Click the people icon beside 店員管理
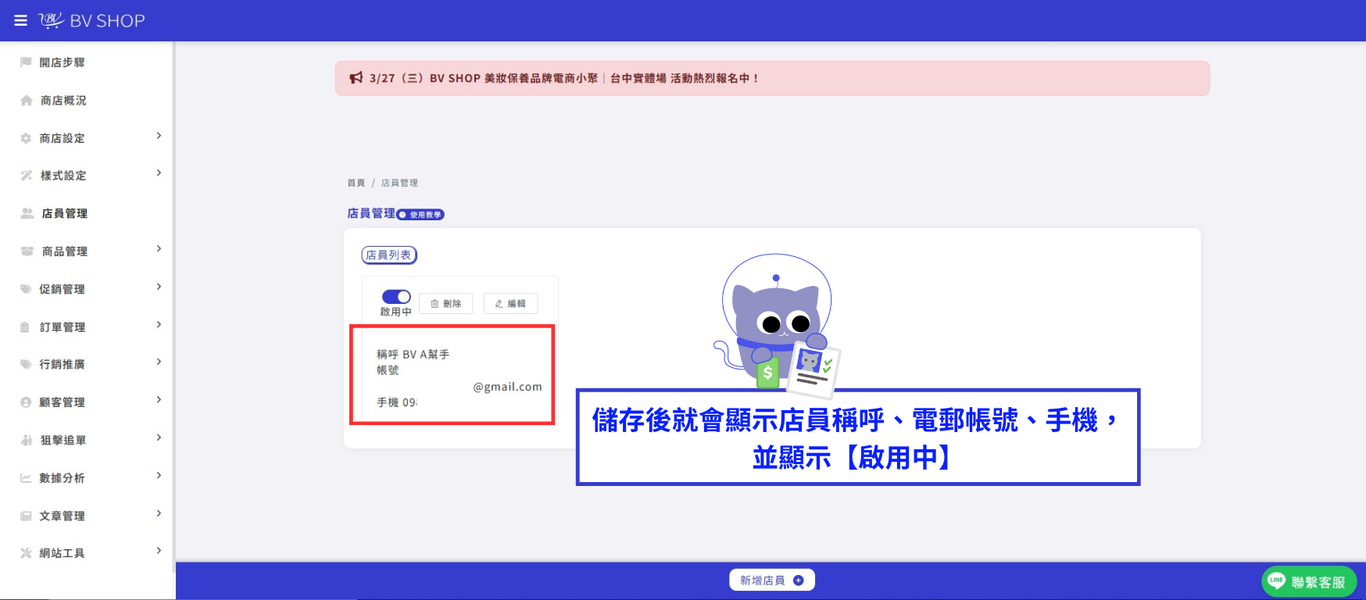This screenshot has height=600, width=1366. click(27, 214)
